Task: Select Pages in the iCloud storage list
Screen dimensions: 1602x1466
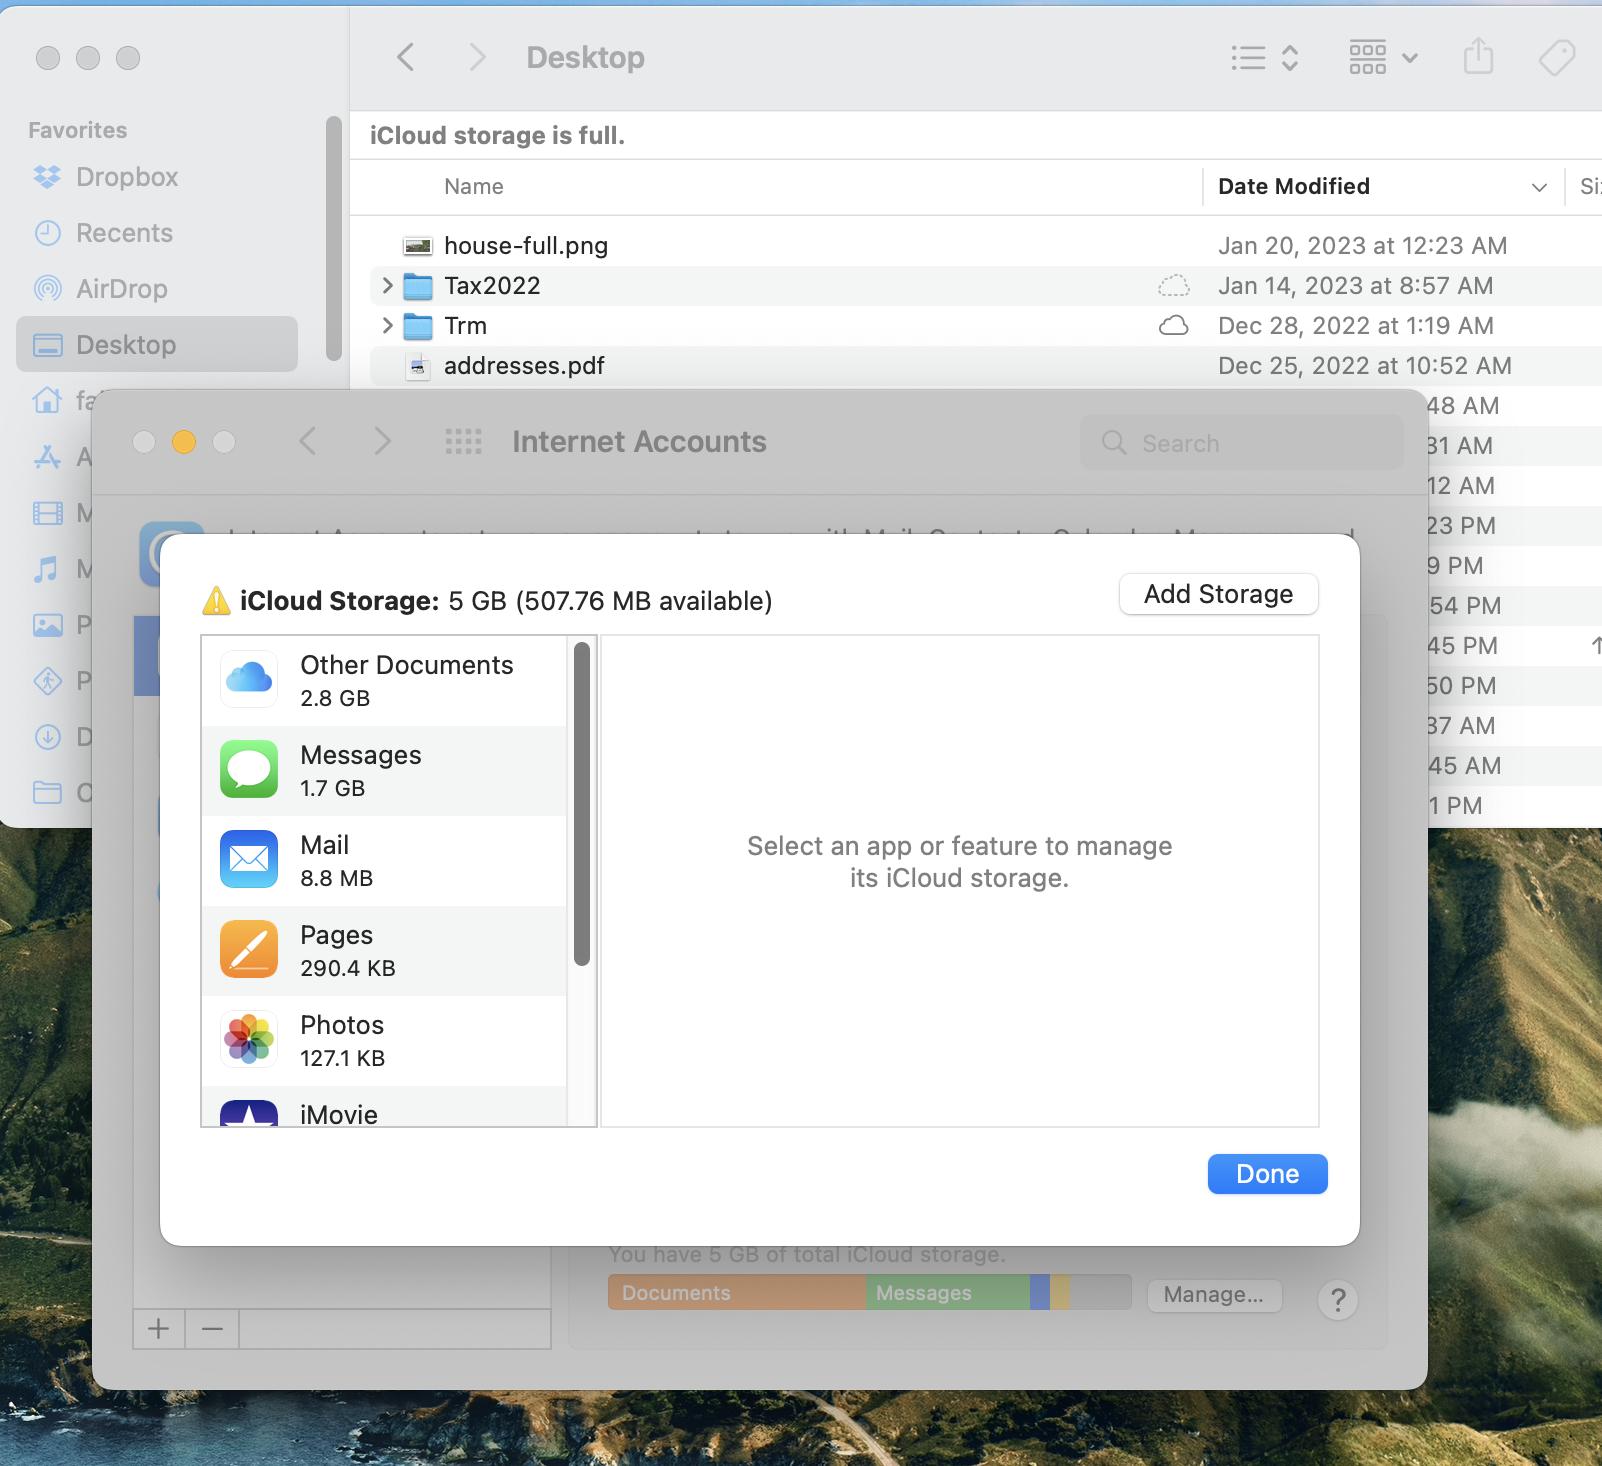Action: 385,949
